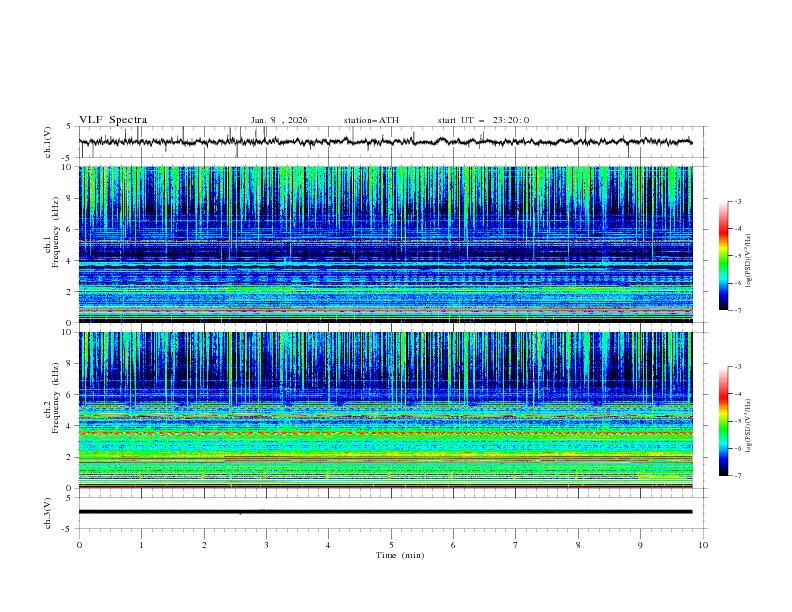Viewport: 792px width, 612px height.
Task: Click the ch.2 "Frequency (kHz)" axis label
Action: point(56,398)
